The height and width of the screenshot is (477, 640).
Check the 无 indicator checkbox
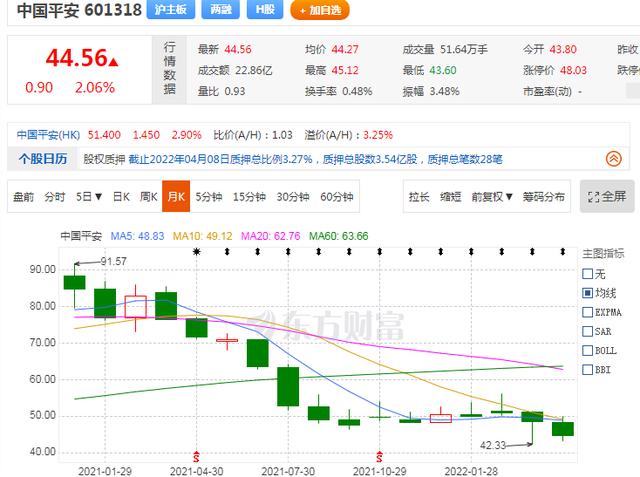tap(587, 273)
